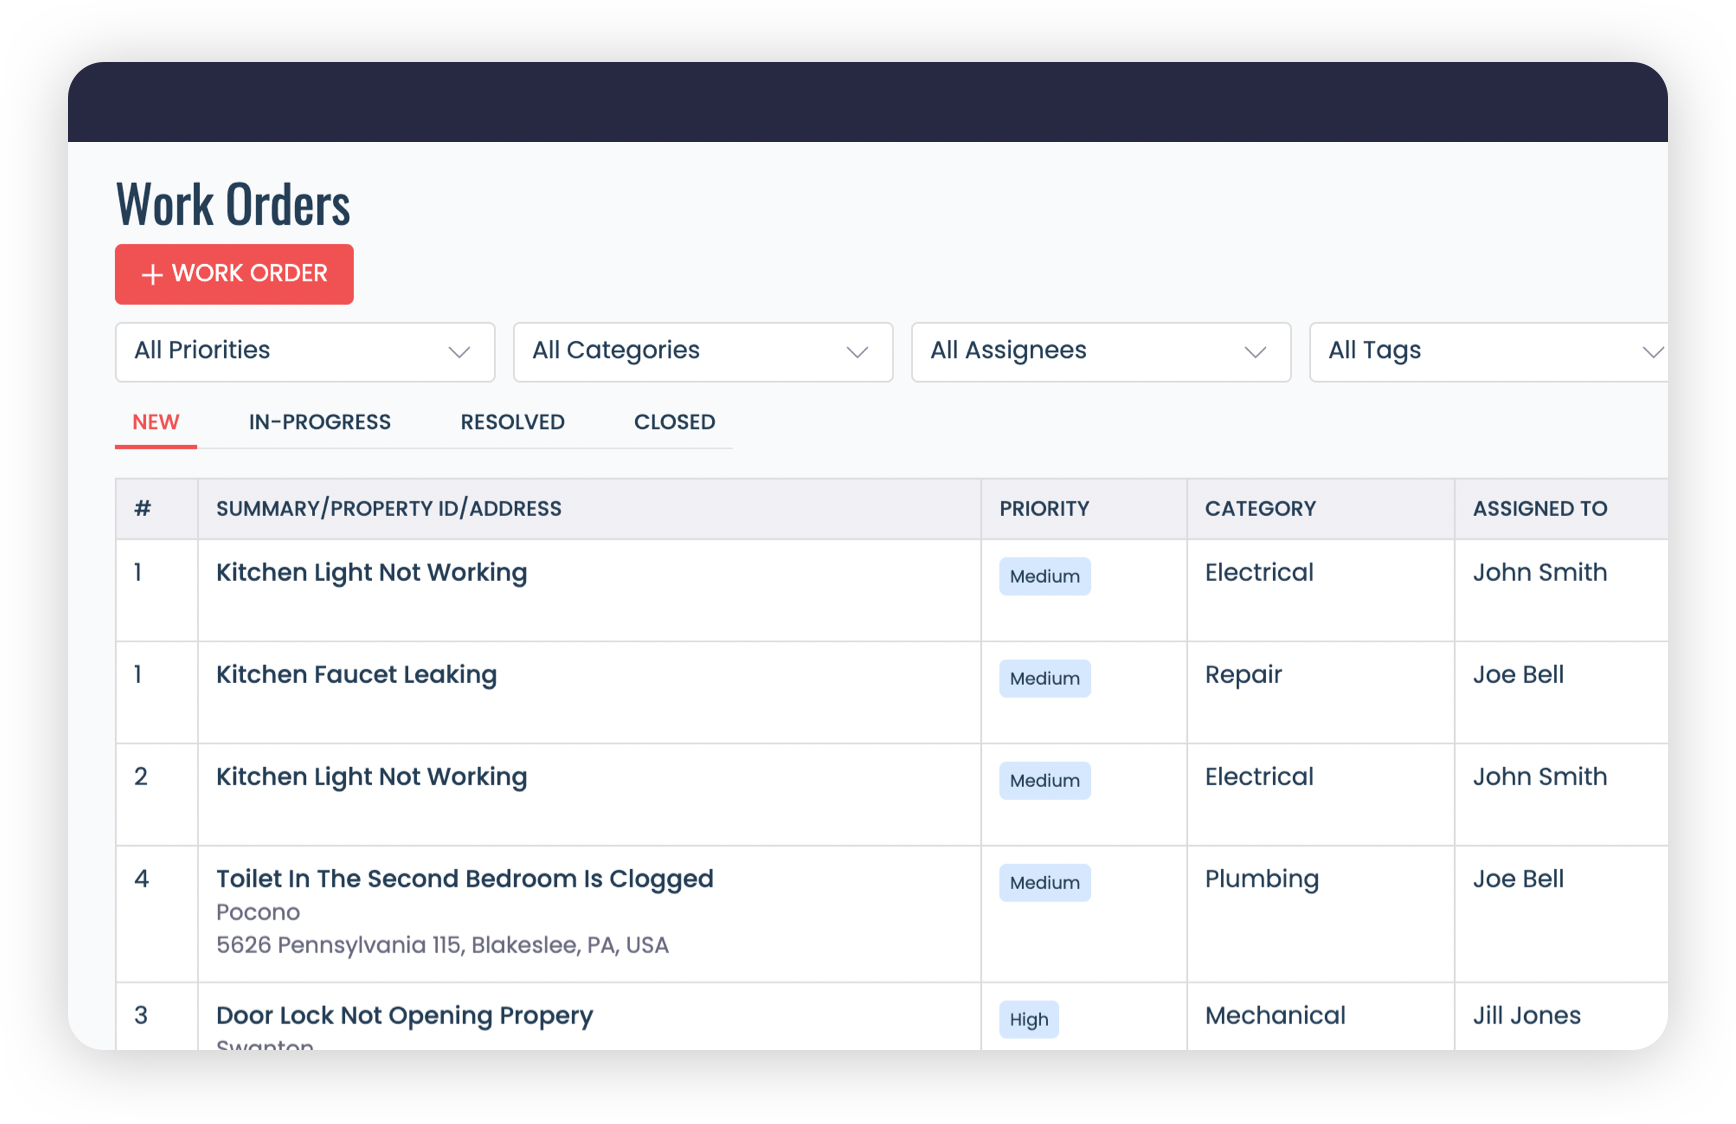Open Door Lock Not Opening Propery order
Viewport: 1736px width, 1124px height.
[x=404, y=1016]
